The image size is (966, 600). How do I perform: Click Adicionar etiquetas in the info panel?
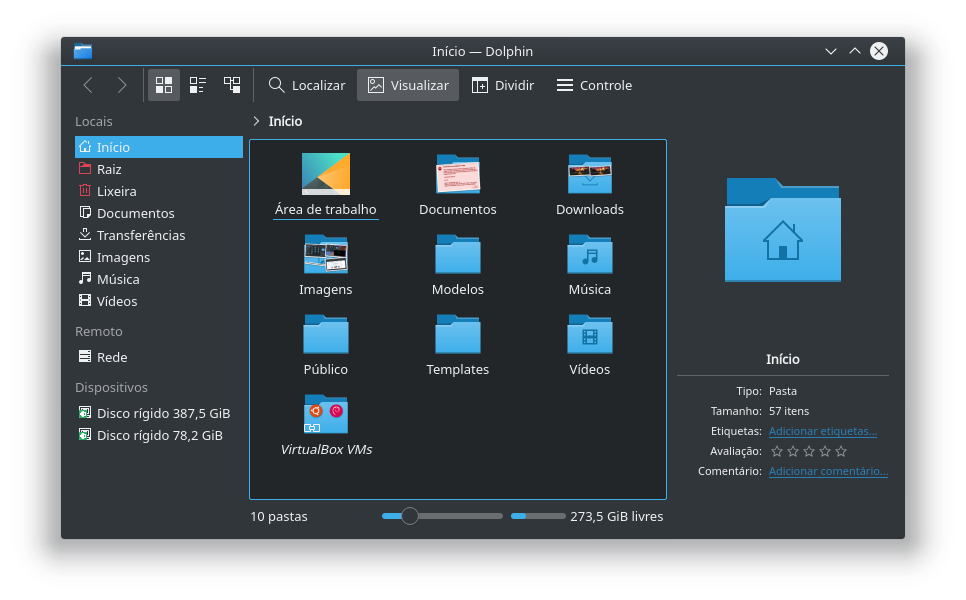[822, 431]
